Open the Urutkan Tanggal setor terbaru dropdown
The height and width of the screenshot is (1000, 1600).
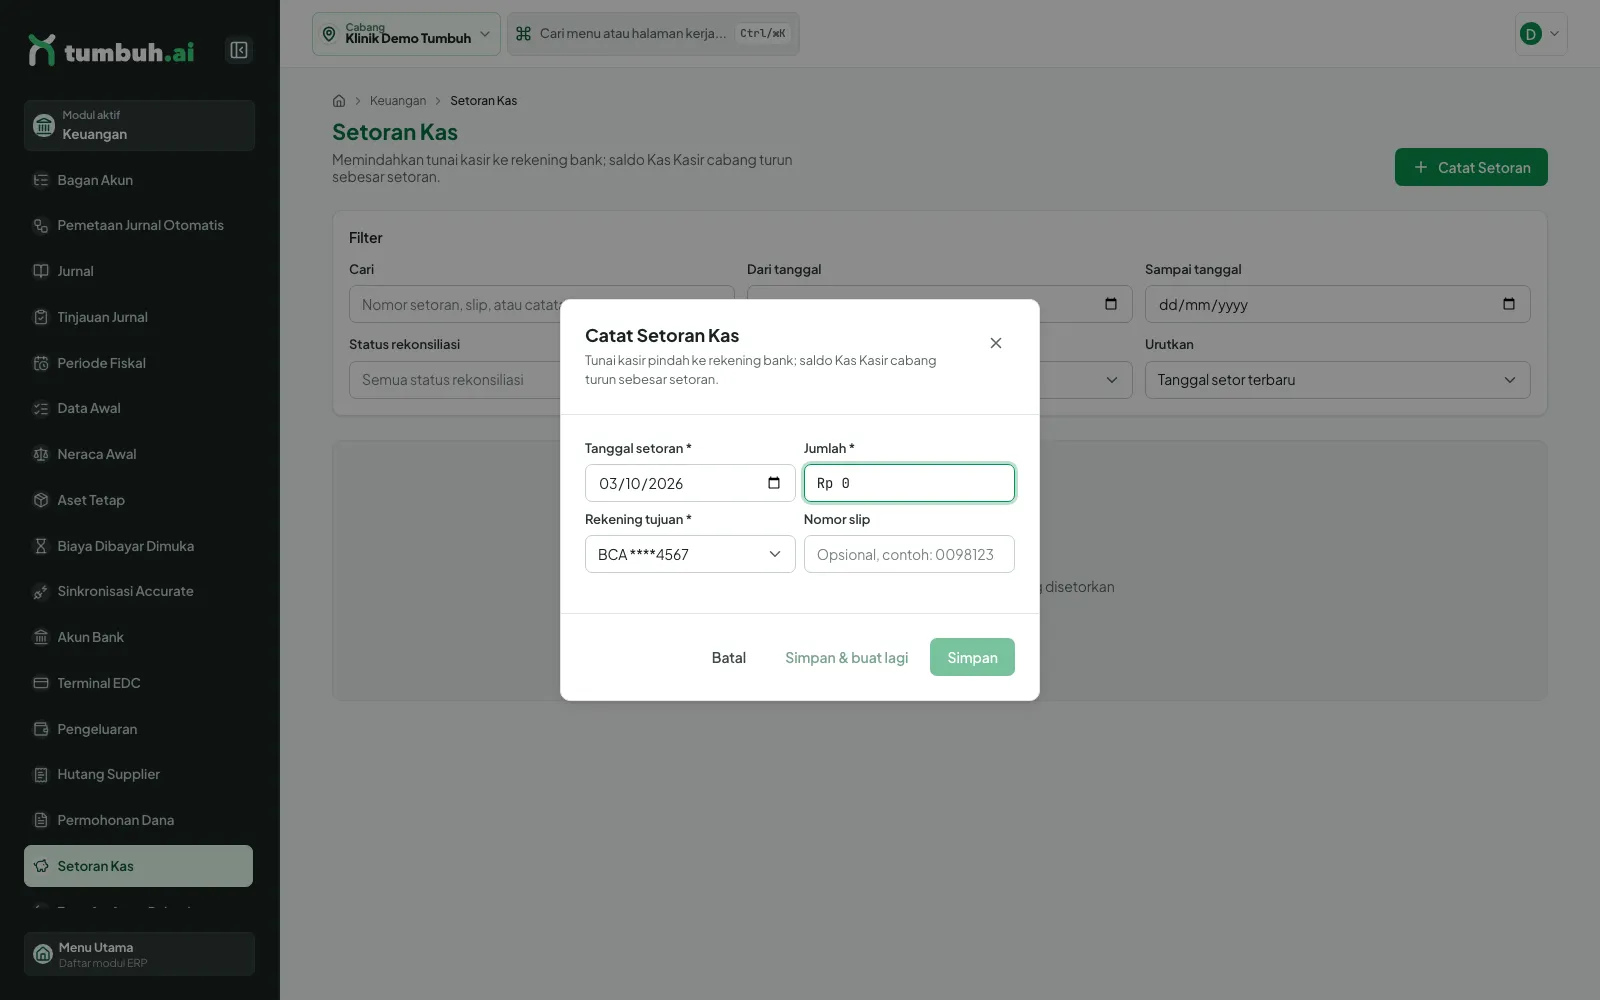click(1337, 380)
